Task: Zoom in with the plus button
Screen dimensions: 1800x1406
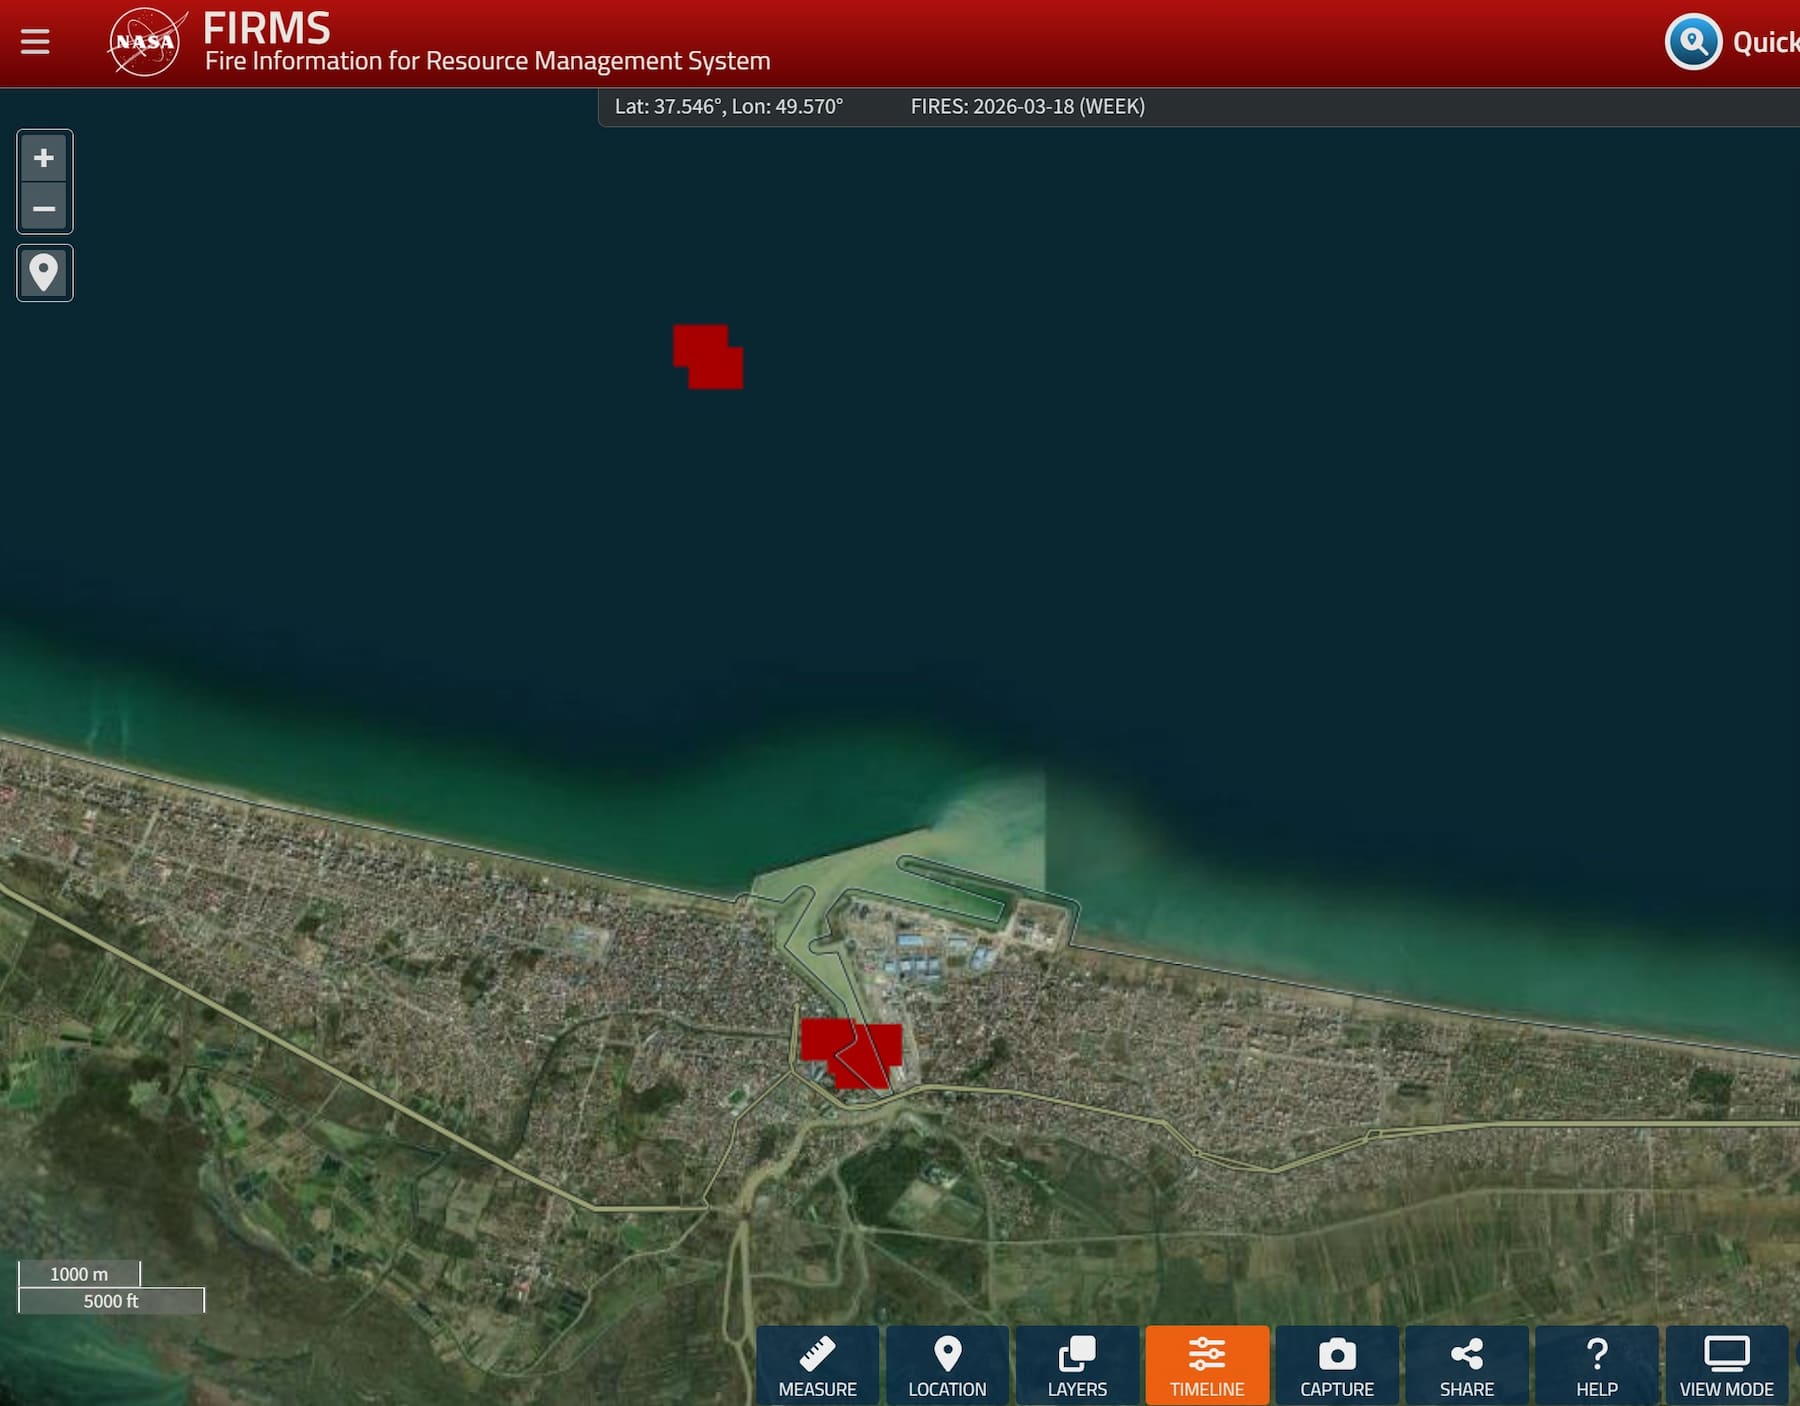Action: pyautogui.click(x=44, y=158)
